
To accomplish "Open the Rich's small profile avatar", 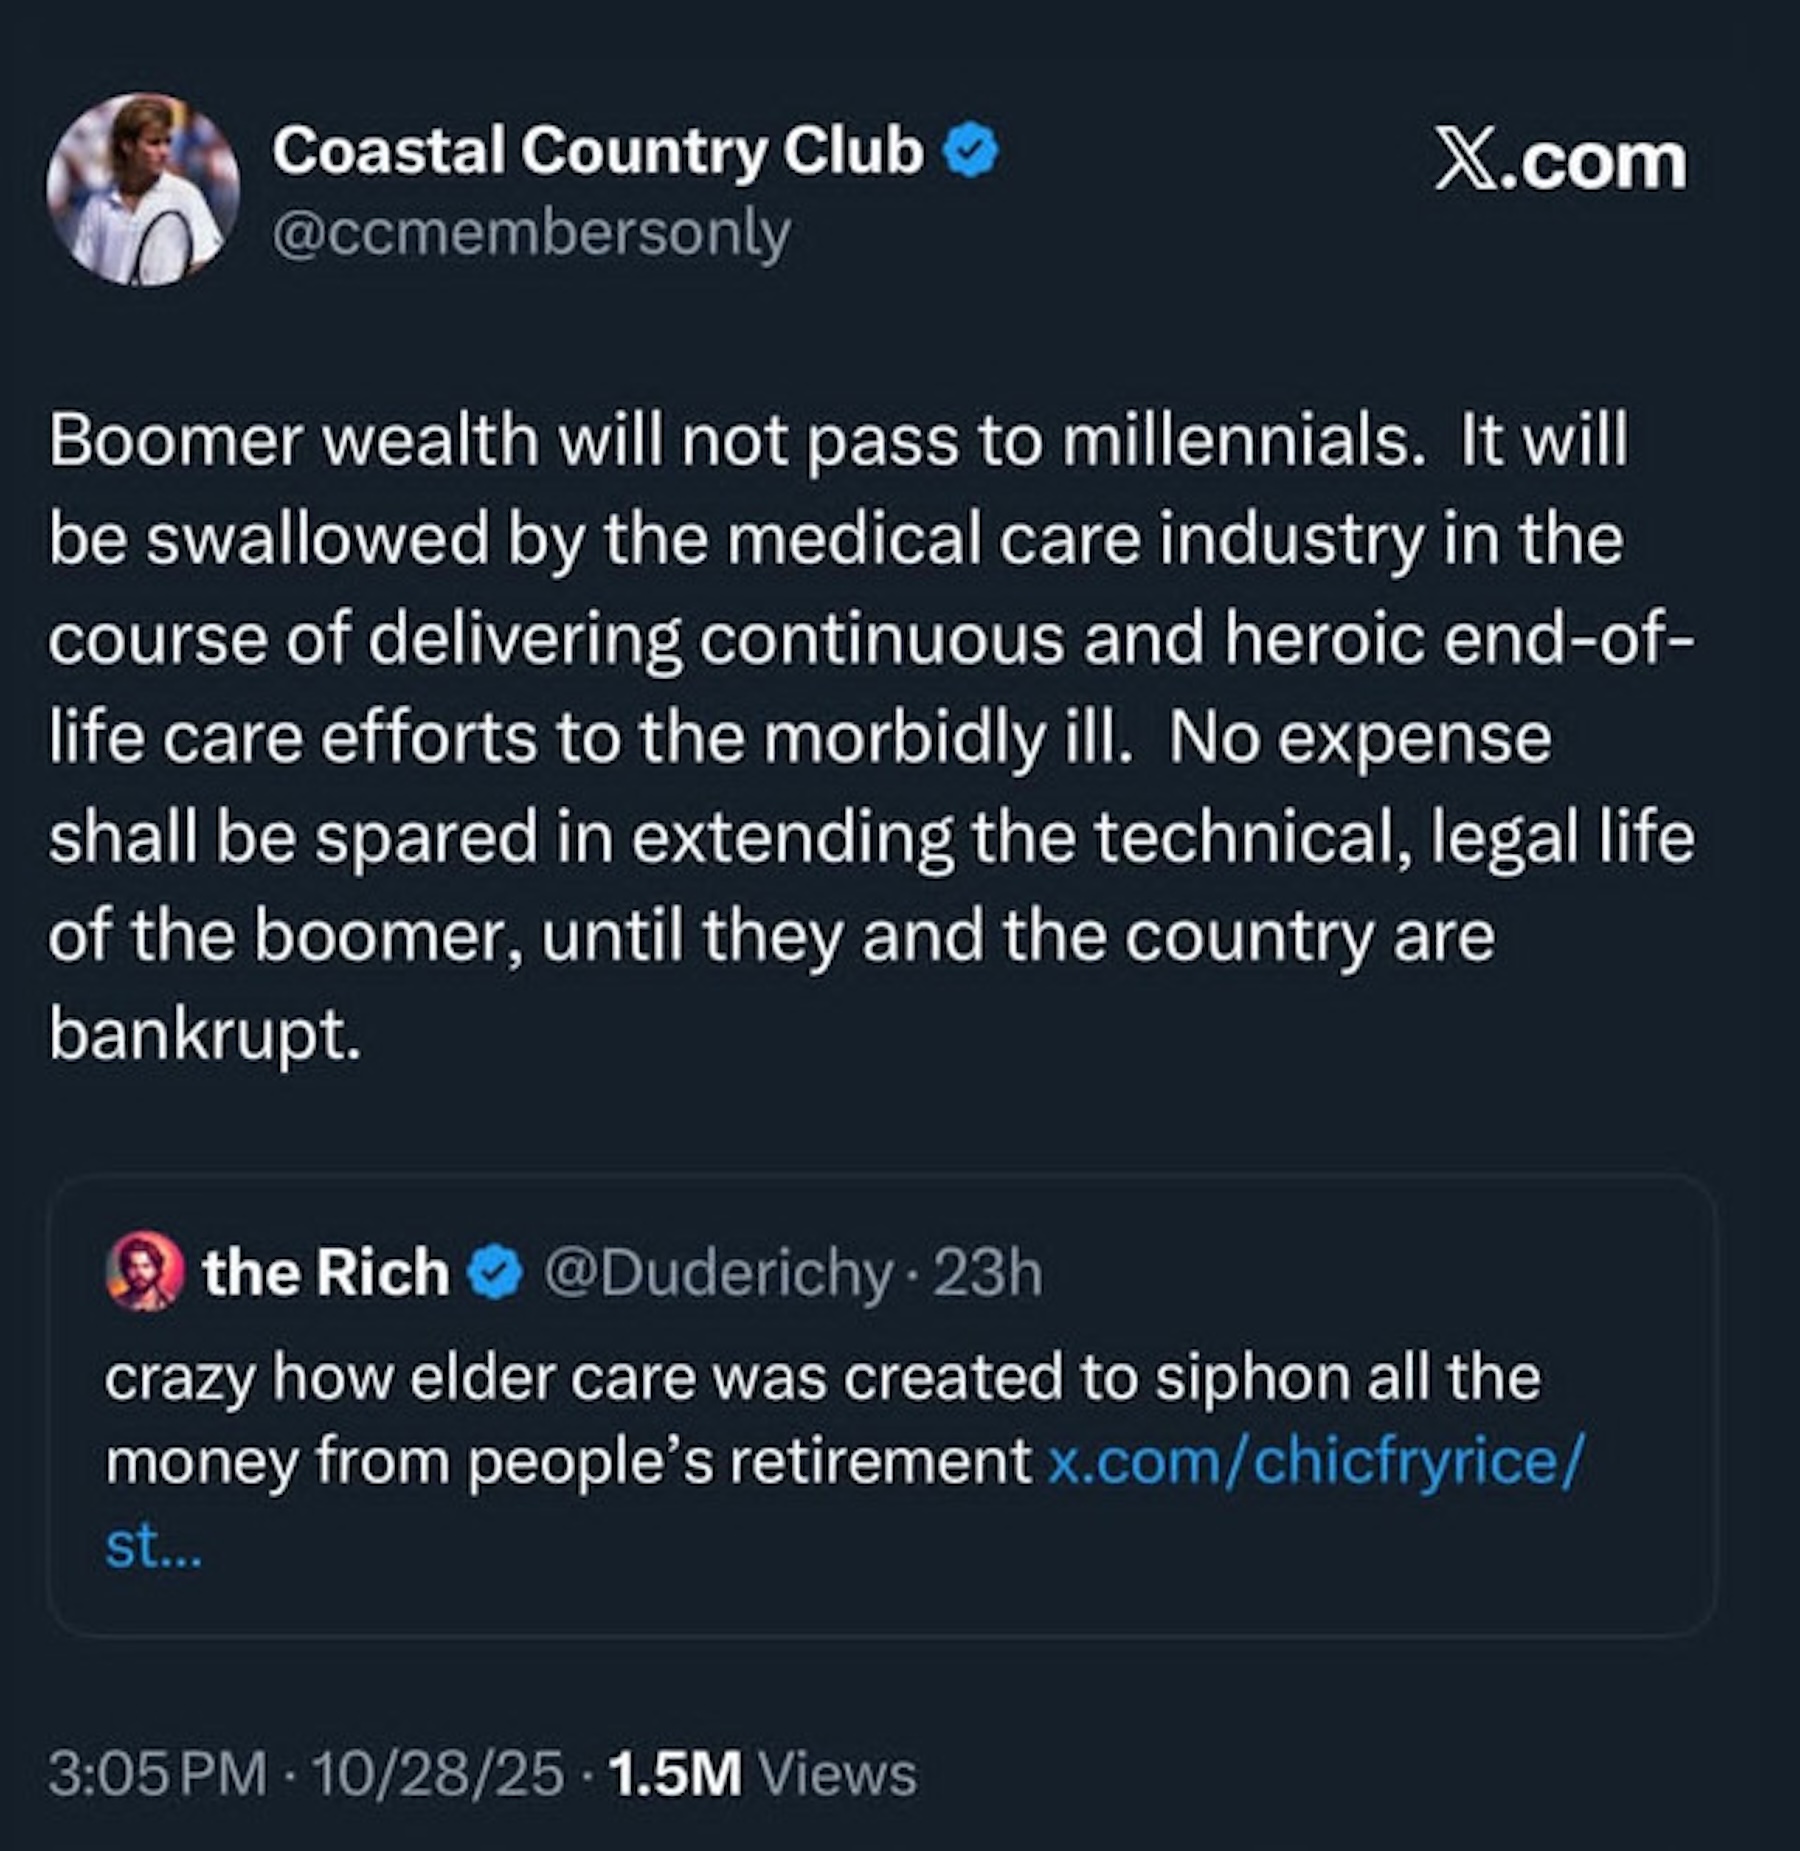I will point(145,1272).
